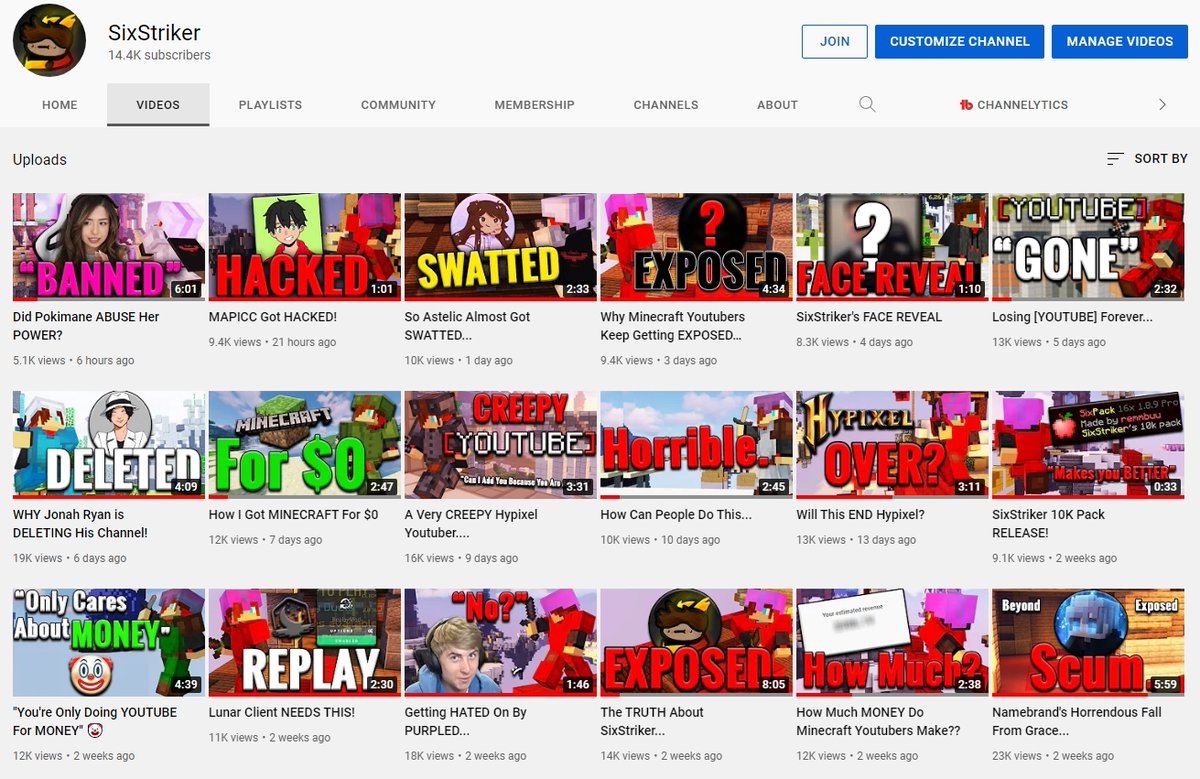Screen dimensions: 1200x779
Task: Click the SixStriker channel name
Action: [x=154, y=32]
